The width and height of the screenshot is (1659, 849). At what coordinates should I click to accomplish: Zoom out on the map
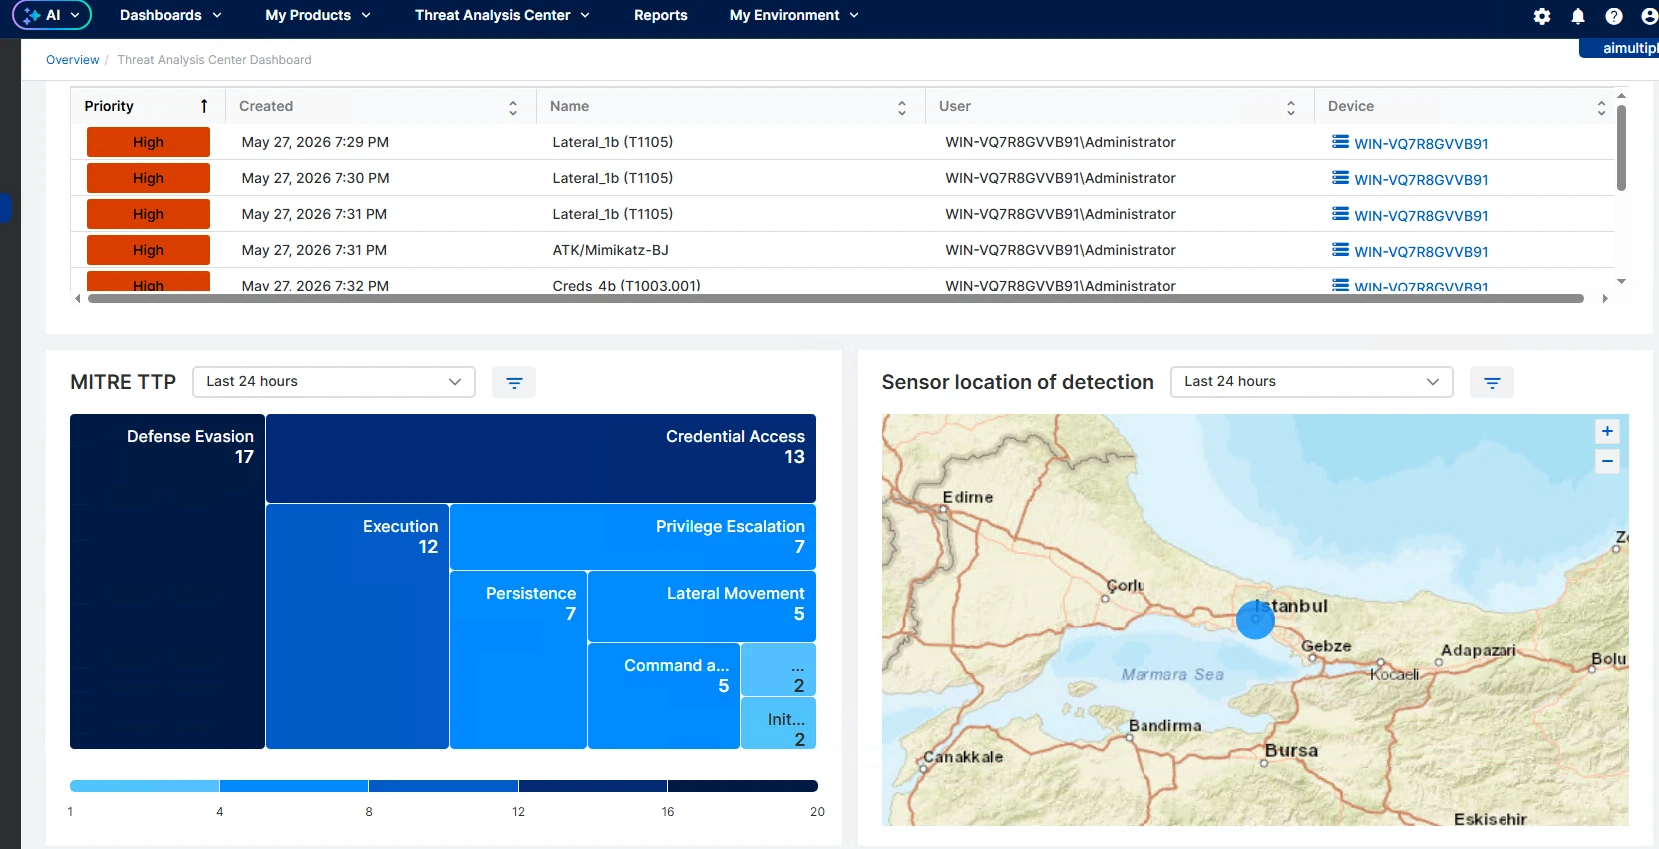[x=1607, y=461]
